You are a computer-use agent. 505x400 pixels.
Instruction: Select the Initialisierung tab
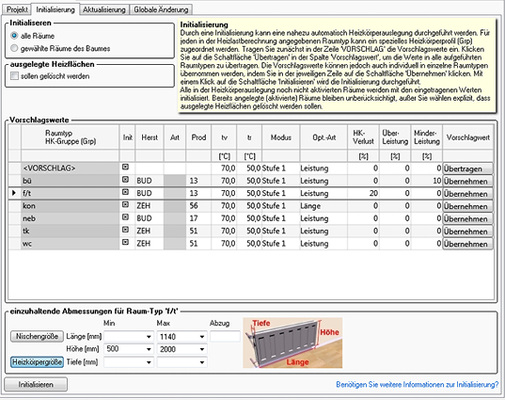[55, 9]
